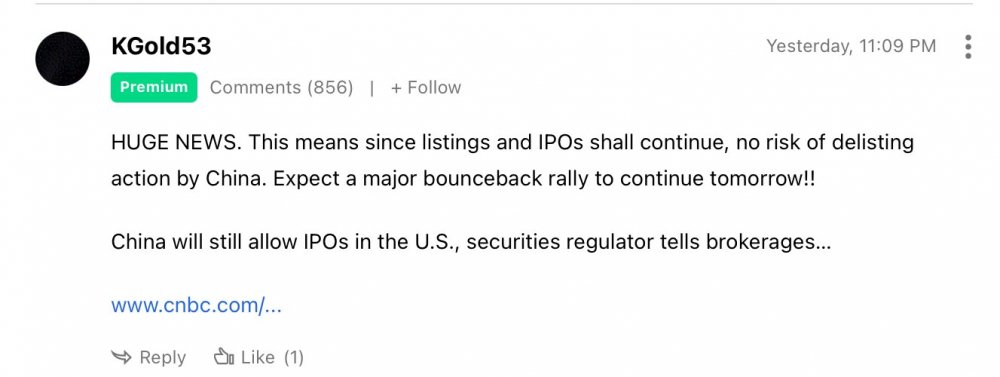Click the green Premium badge
Screen dimensions: 1000x377
click(x=154, y=87)
